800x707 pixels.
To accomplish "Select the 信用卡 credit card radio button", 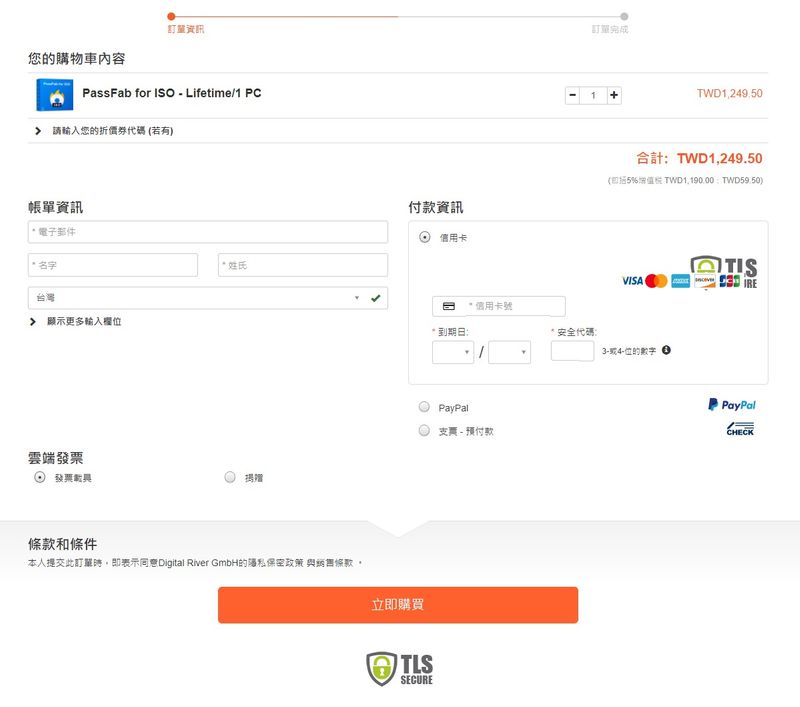I will tap(424, 237).
